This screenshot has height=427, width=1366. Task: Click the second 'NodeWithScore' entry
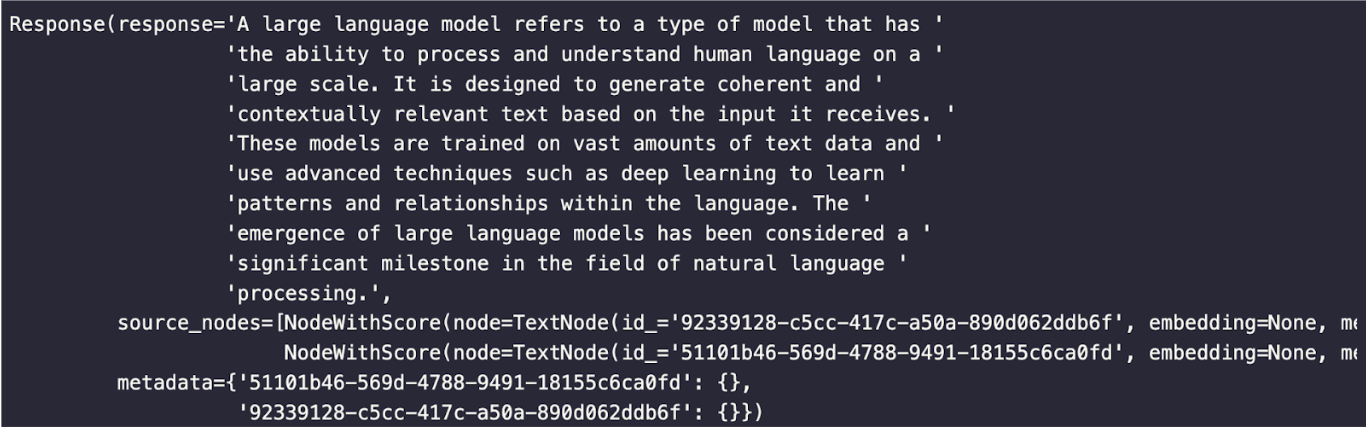coord(361,353)
